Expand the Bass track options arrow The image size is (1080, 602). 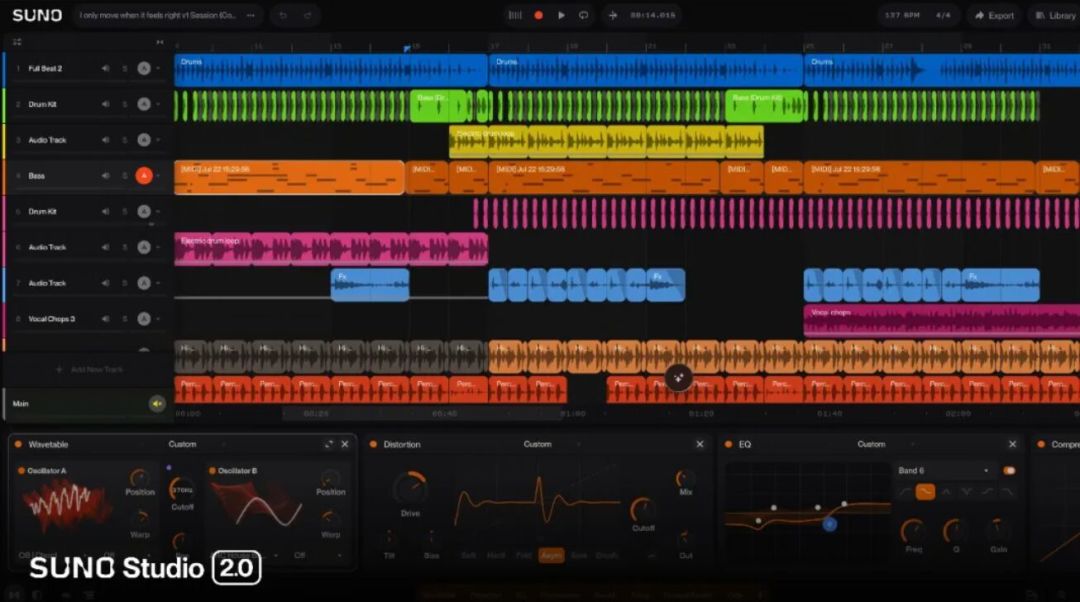click(x=158, y=176)
